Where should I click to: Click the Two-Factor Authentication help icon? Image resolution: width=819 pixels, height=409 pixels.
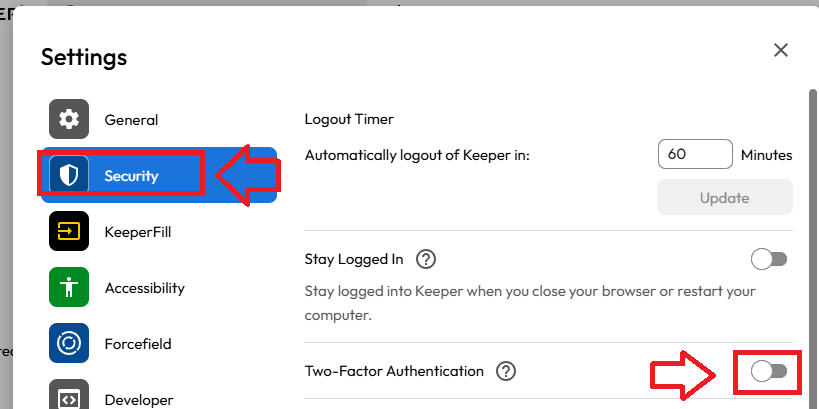506,371
